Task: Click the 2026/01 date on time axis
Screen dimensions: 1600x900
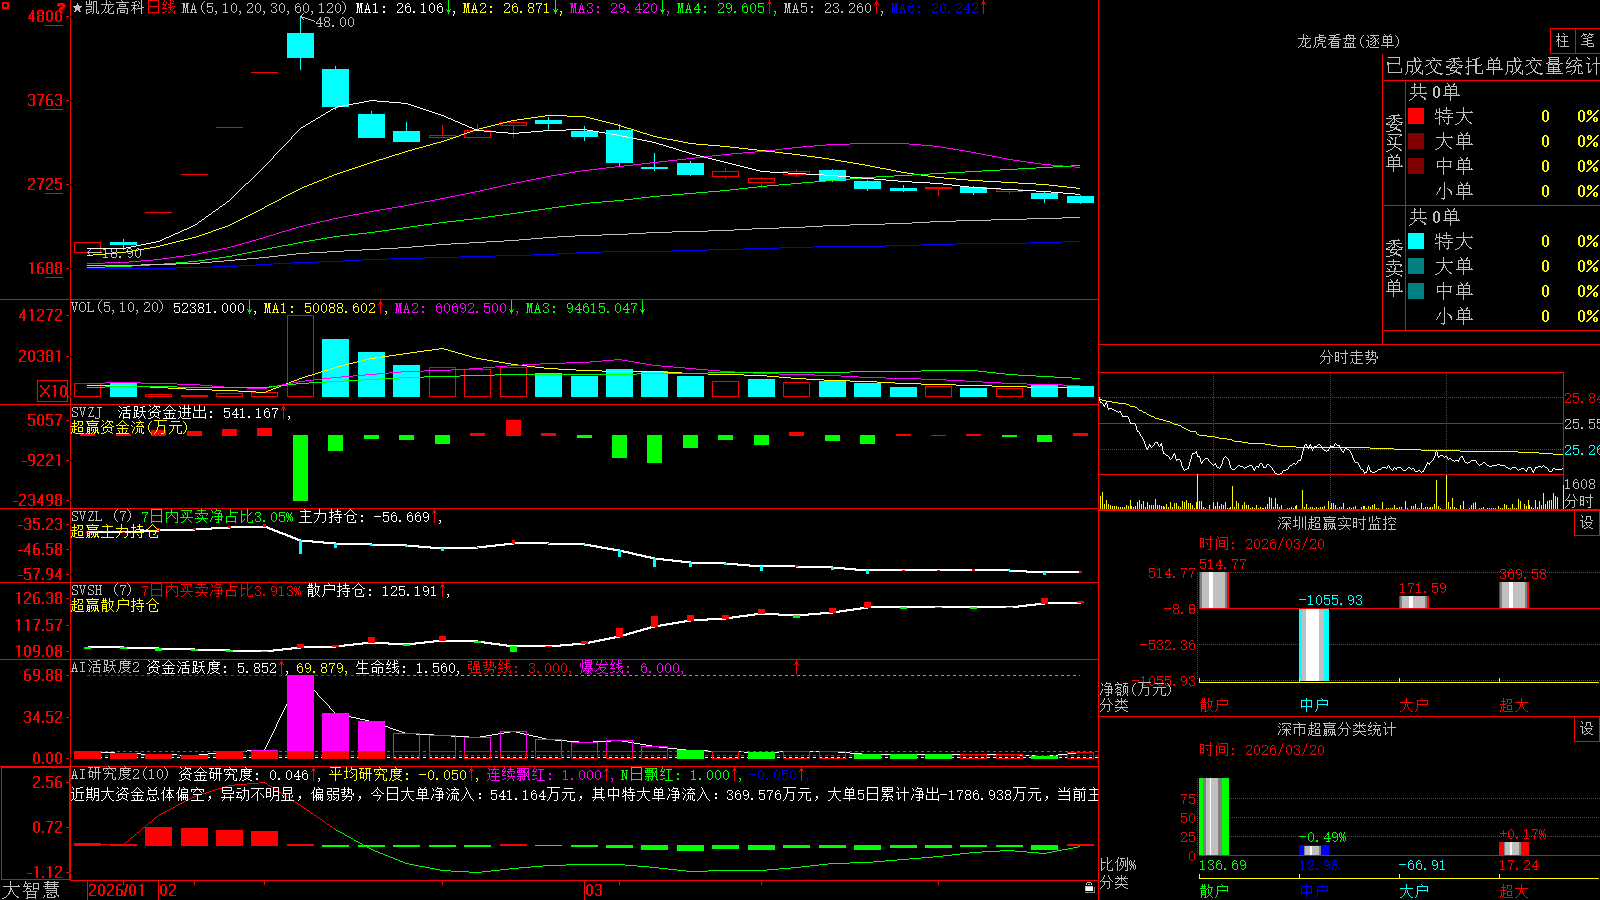Action: pos(116,890)
